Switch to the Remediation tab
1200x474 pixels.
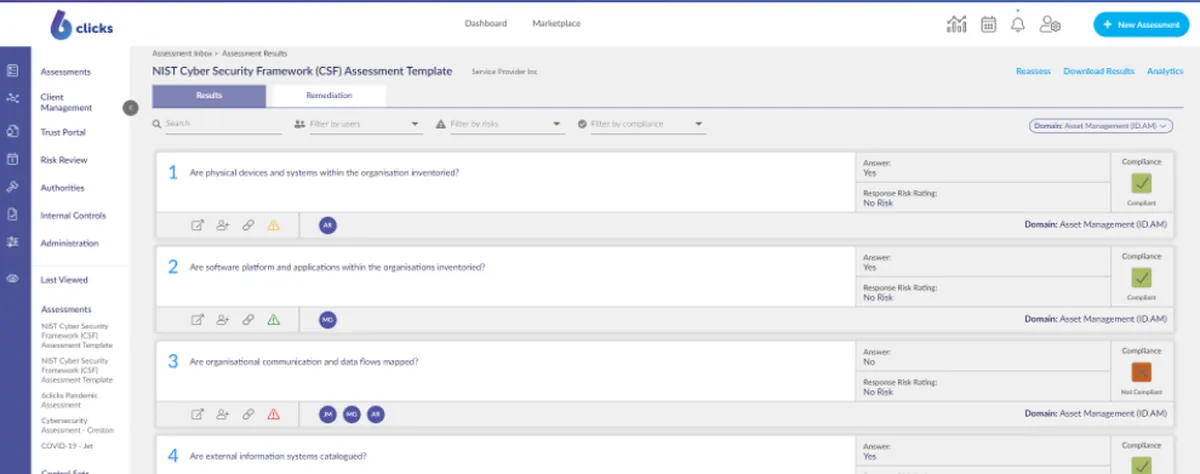pos(329,95)
